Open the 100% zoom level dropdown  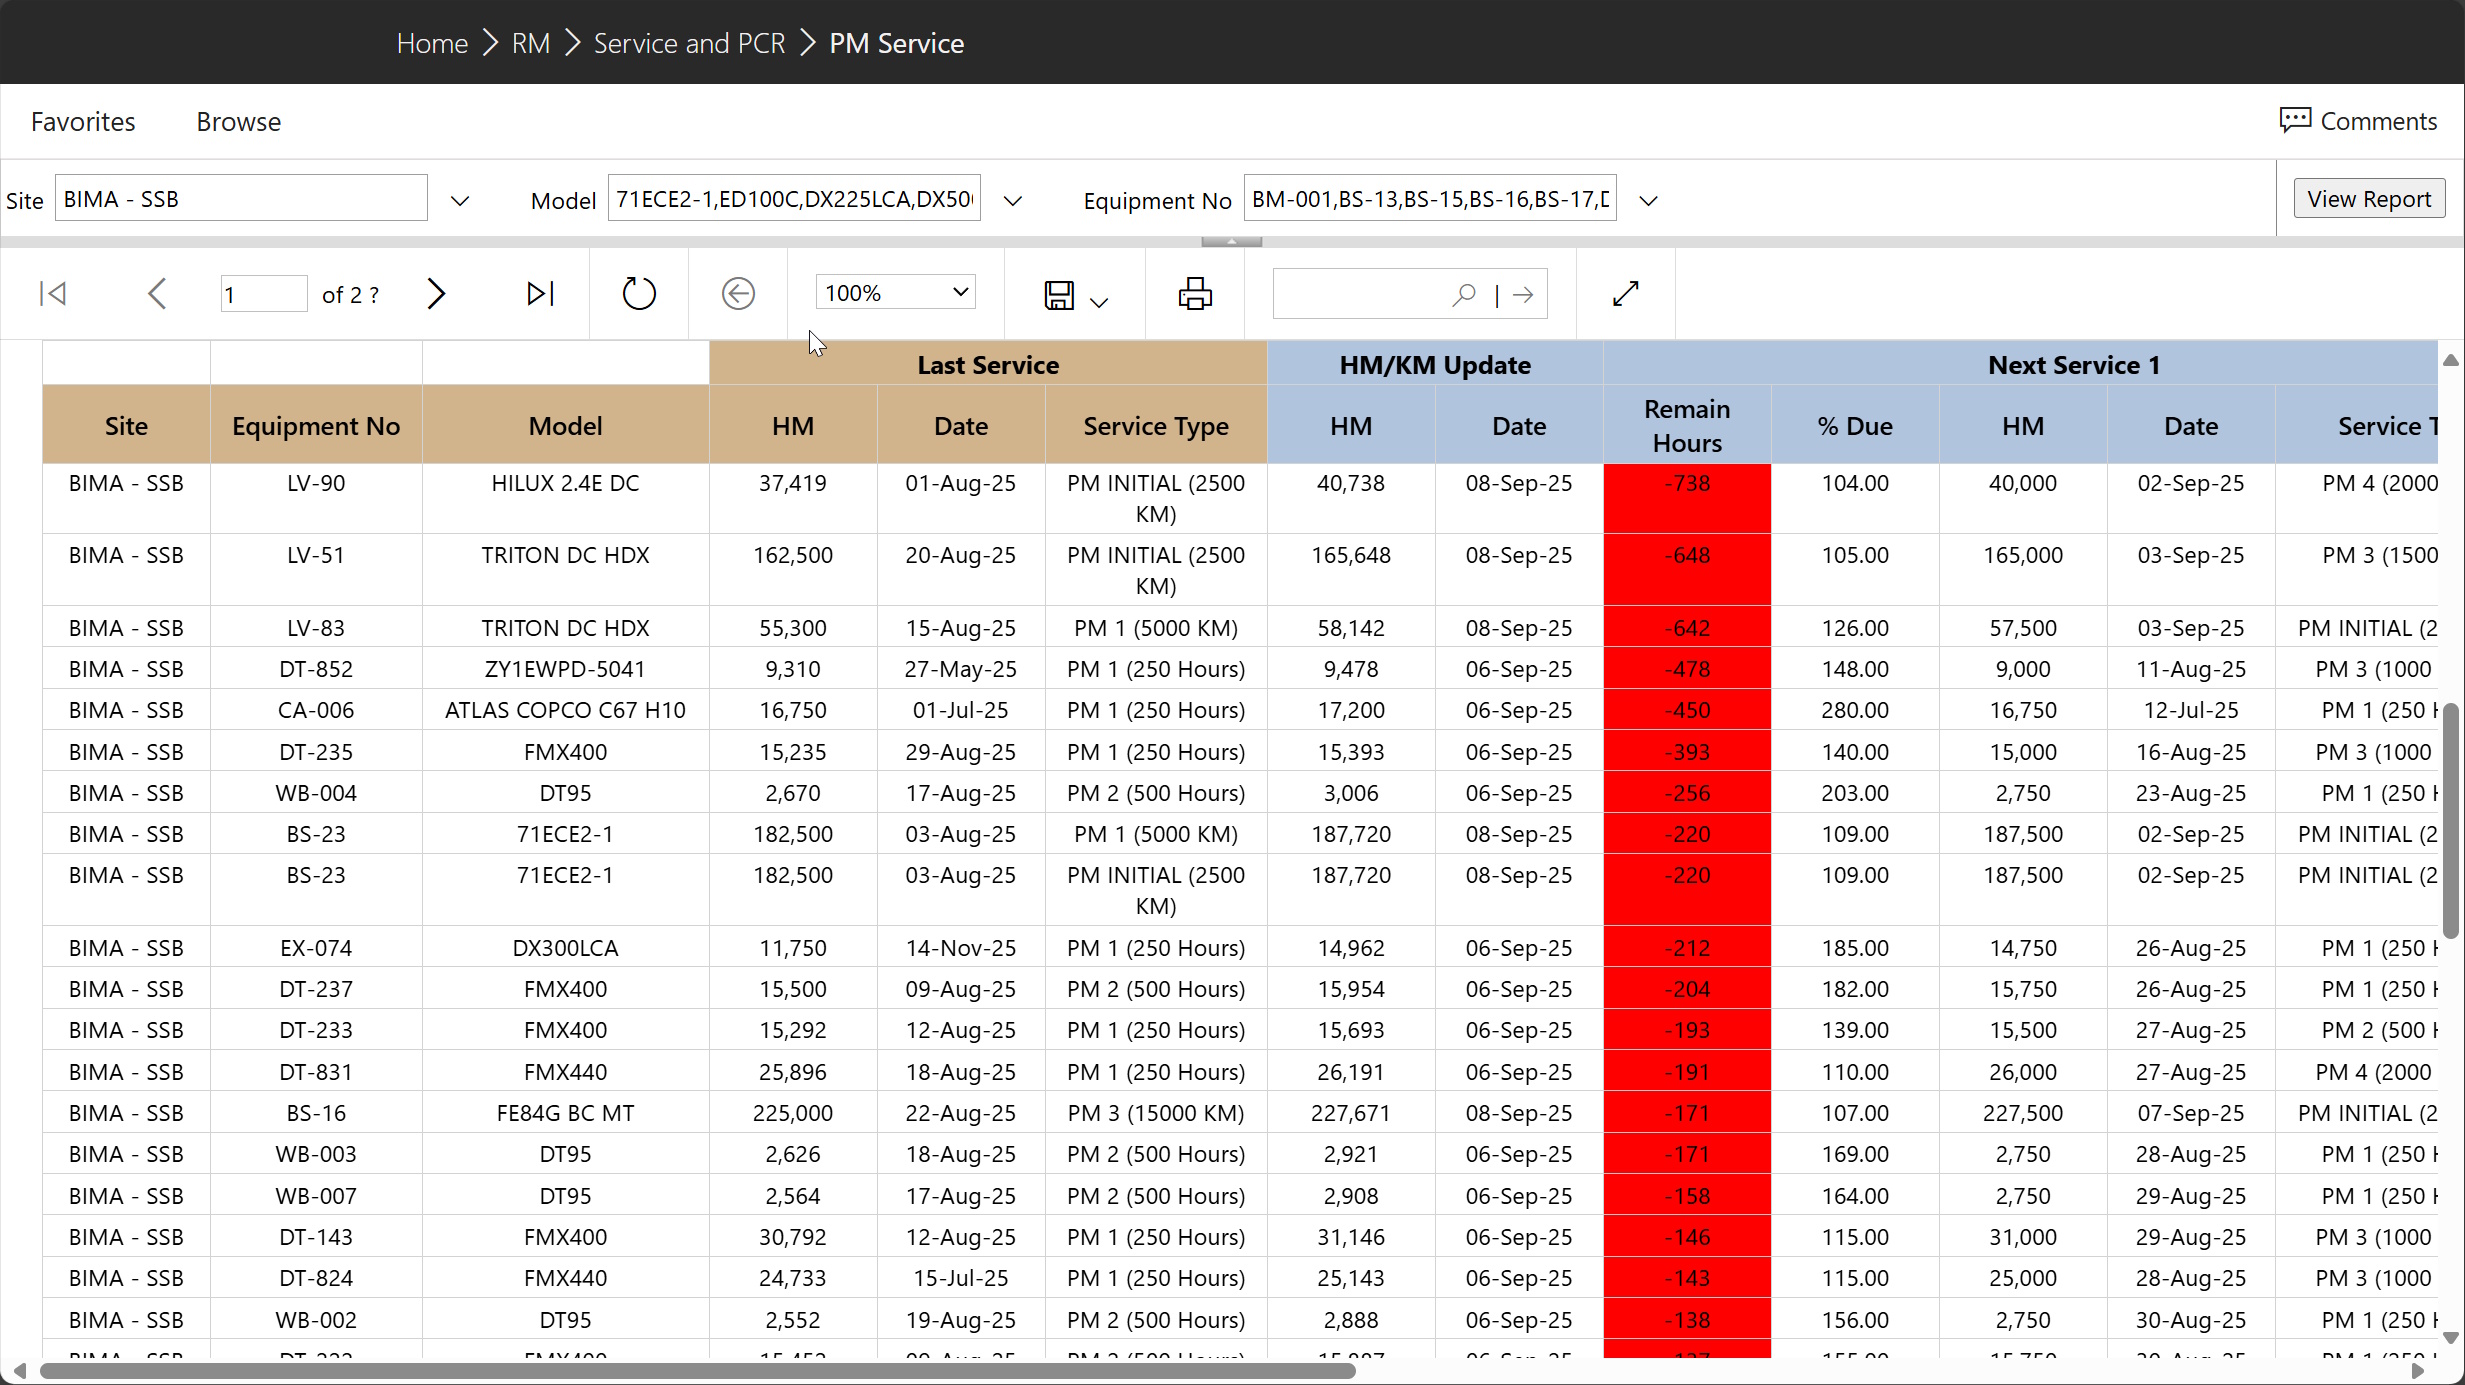tap(895, 293)
